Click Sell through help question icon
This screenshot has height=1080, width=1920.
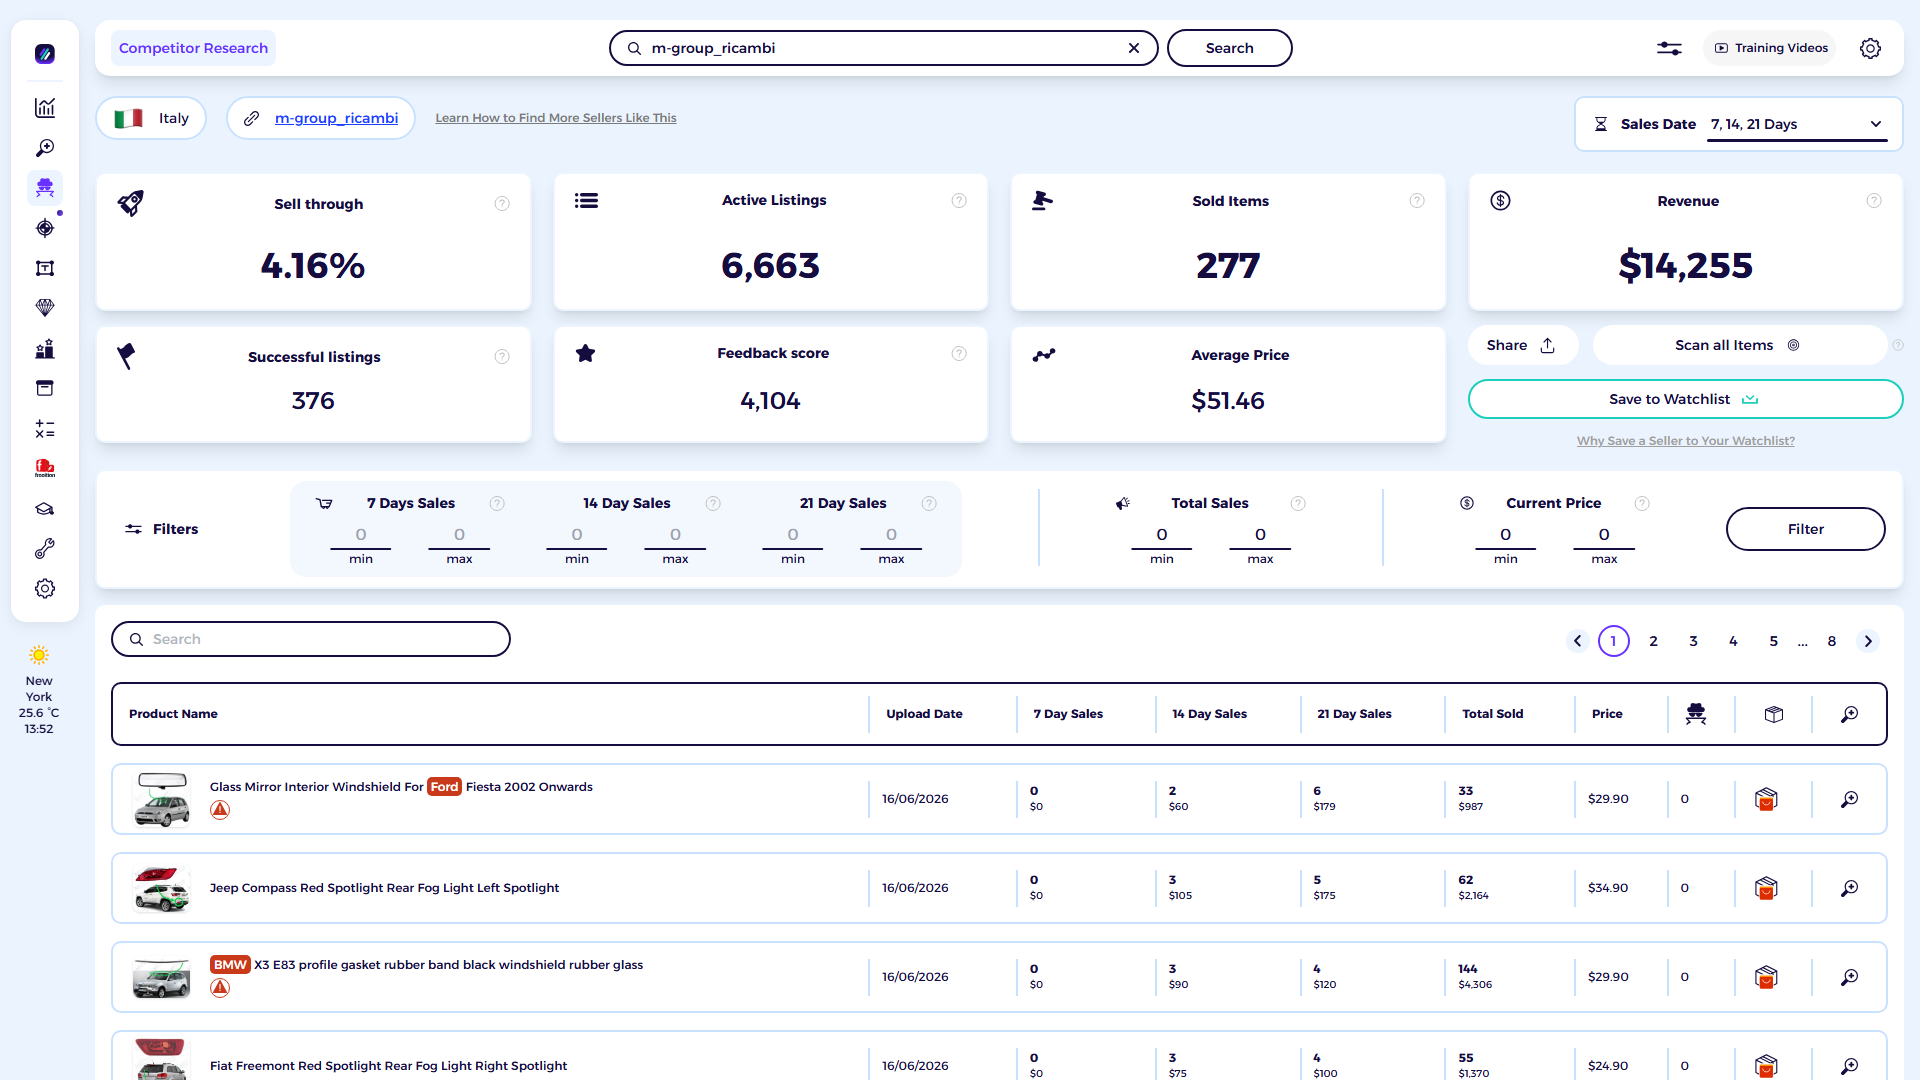click(x=502, y=204)
